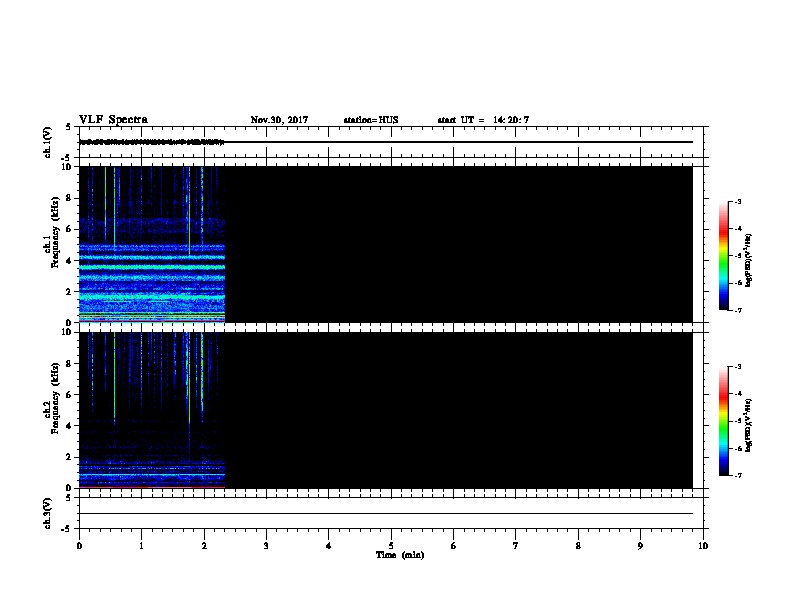Click the ch.1 voltage waveform trace
The height and width of the screenshot is (612, 792).
152,142
